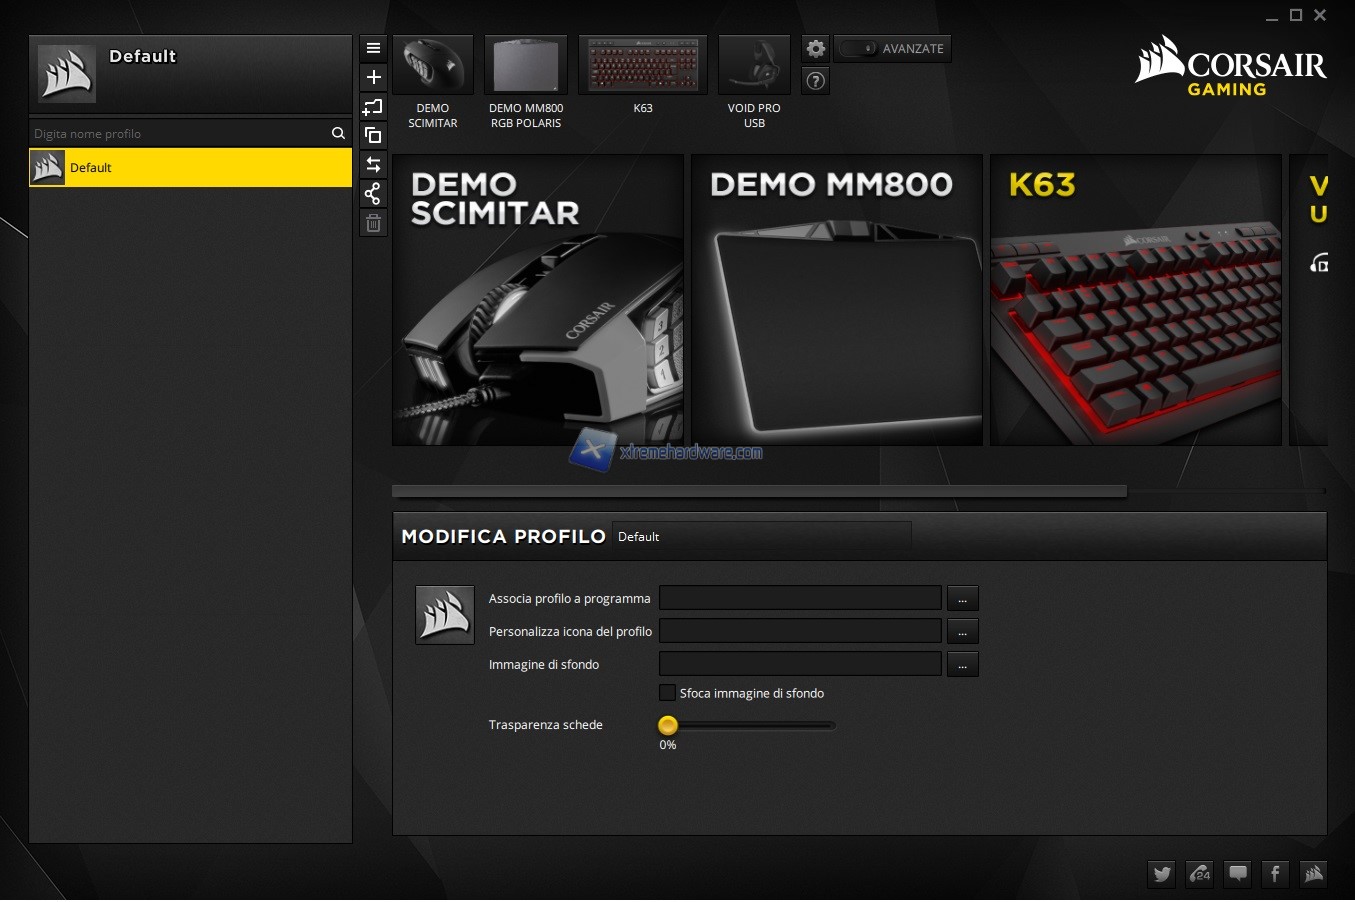1355x902 pixels.
Task: Click the copy profile icon
Action: tap(373, 135)
